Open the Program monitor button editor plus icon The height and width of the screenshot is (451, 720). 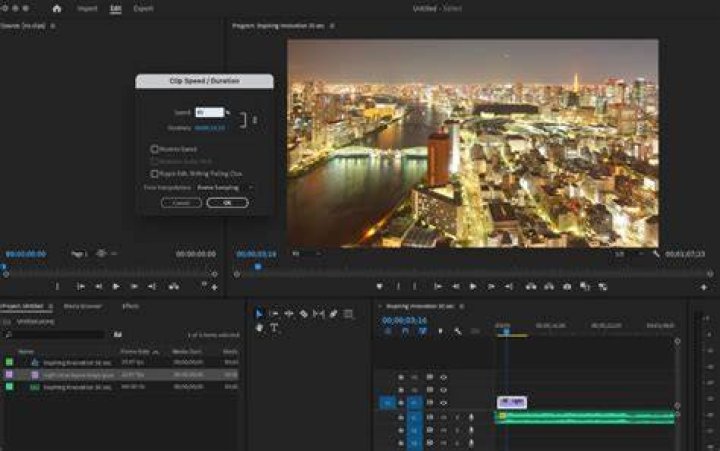pos(703,287)
